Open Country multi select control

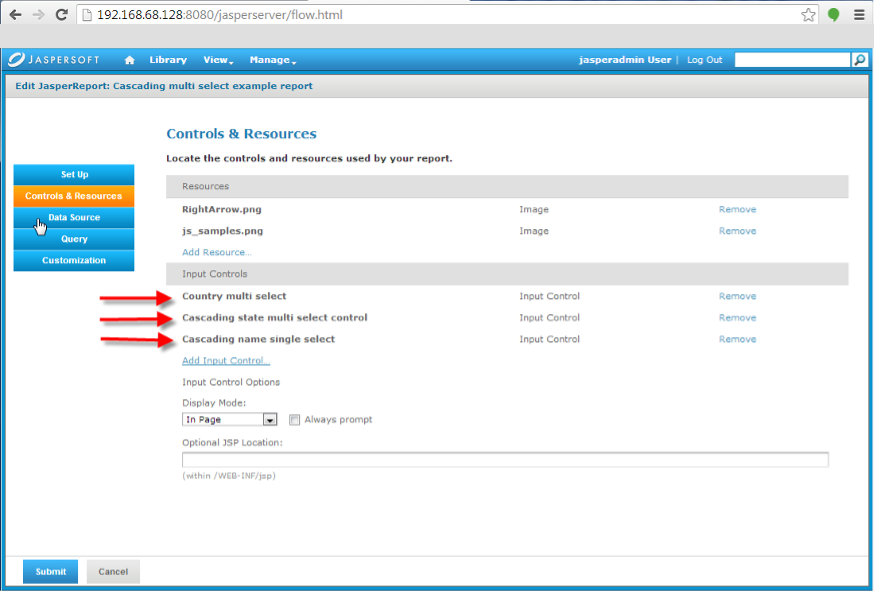click(x=234, y=296)
